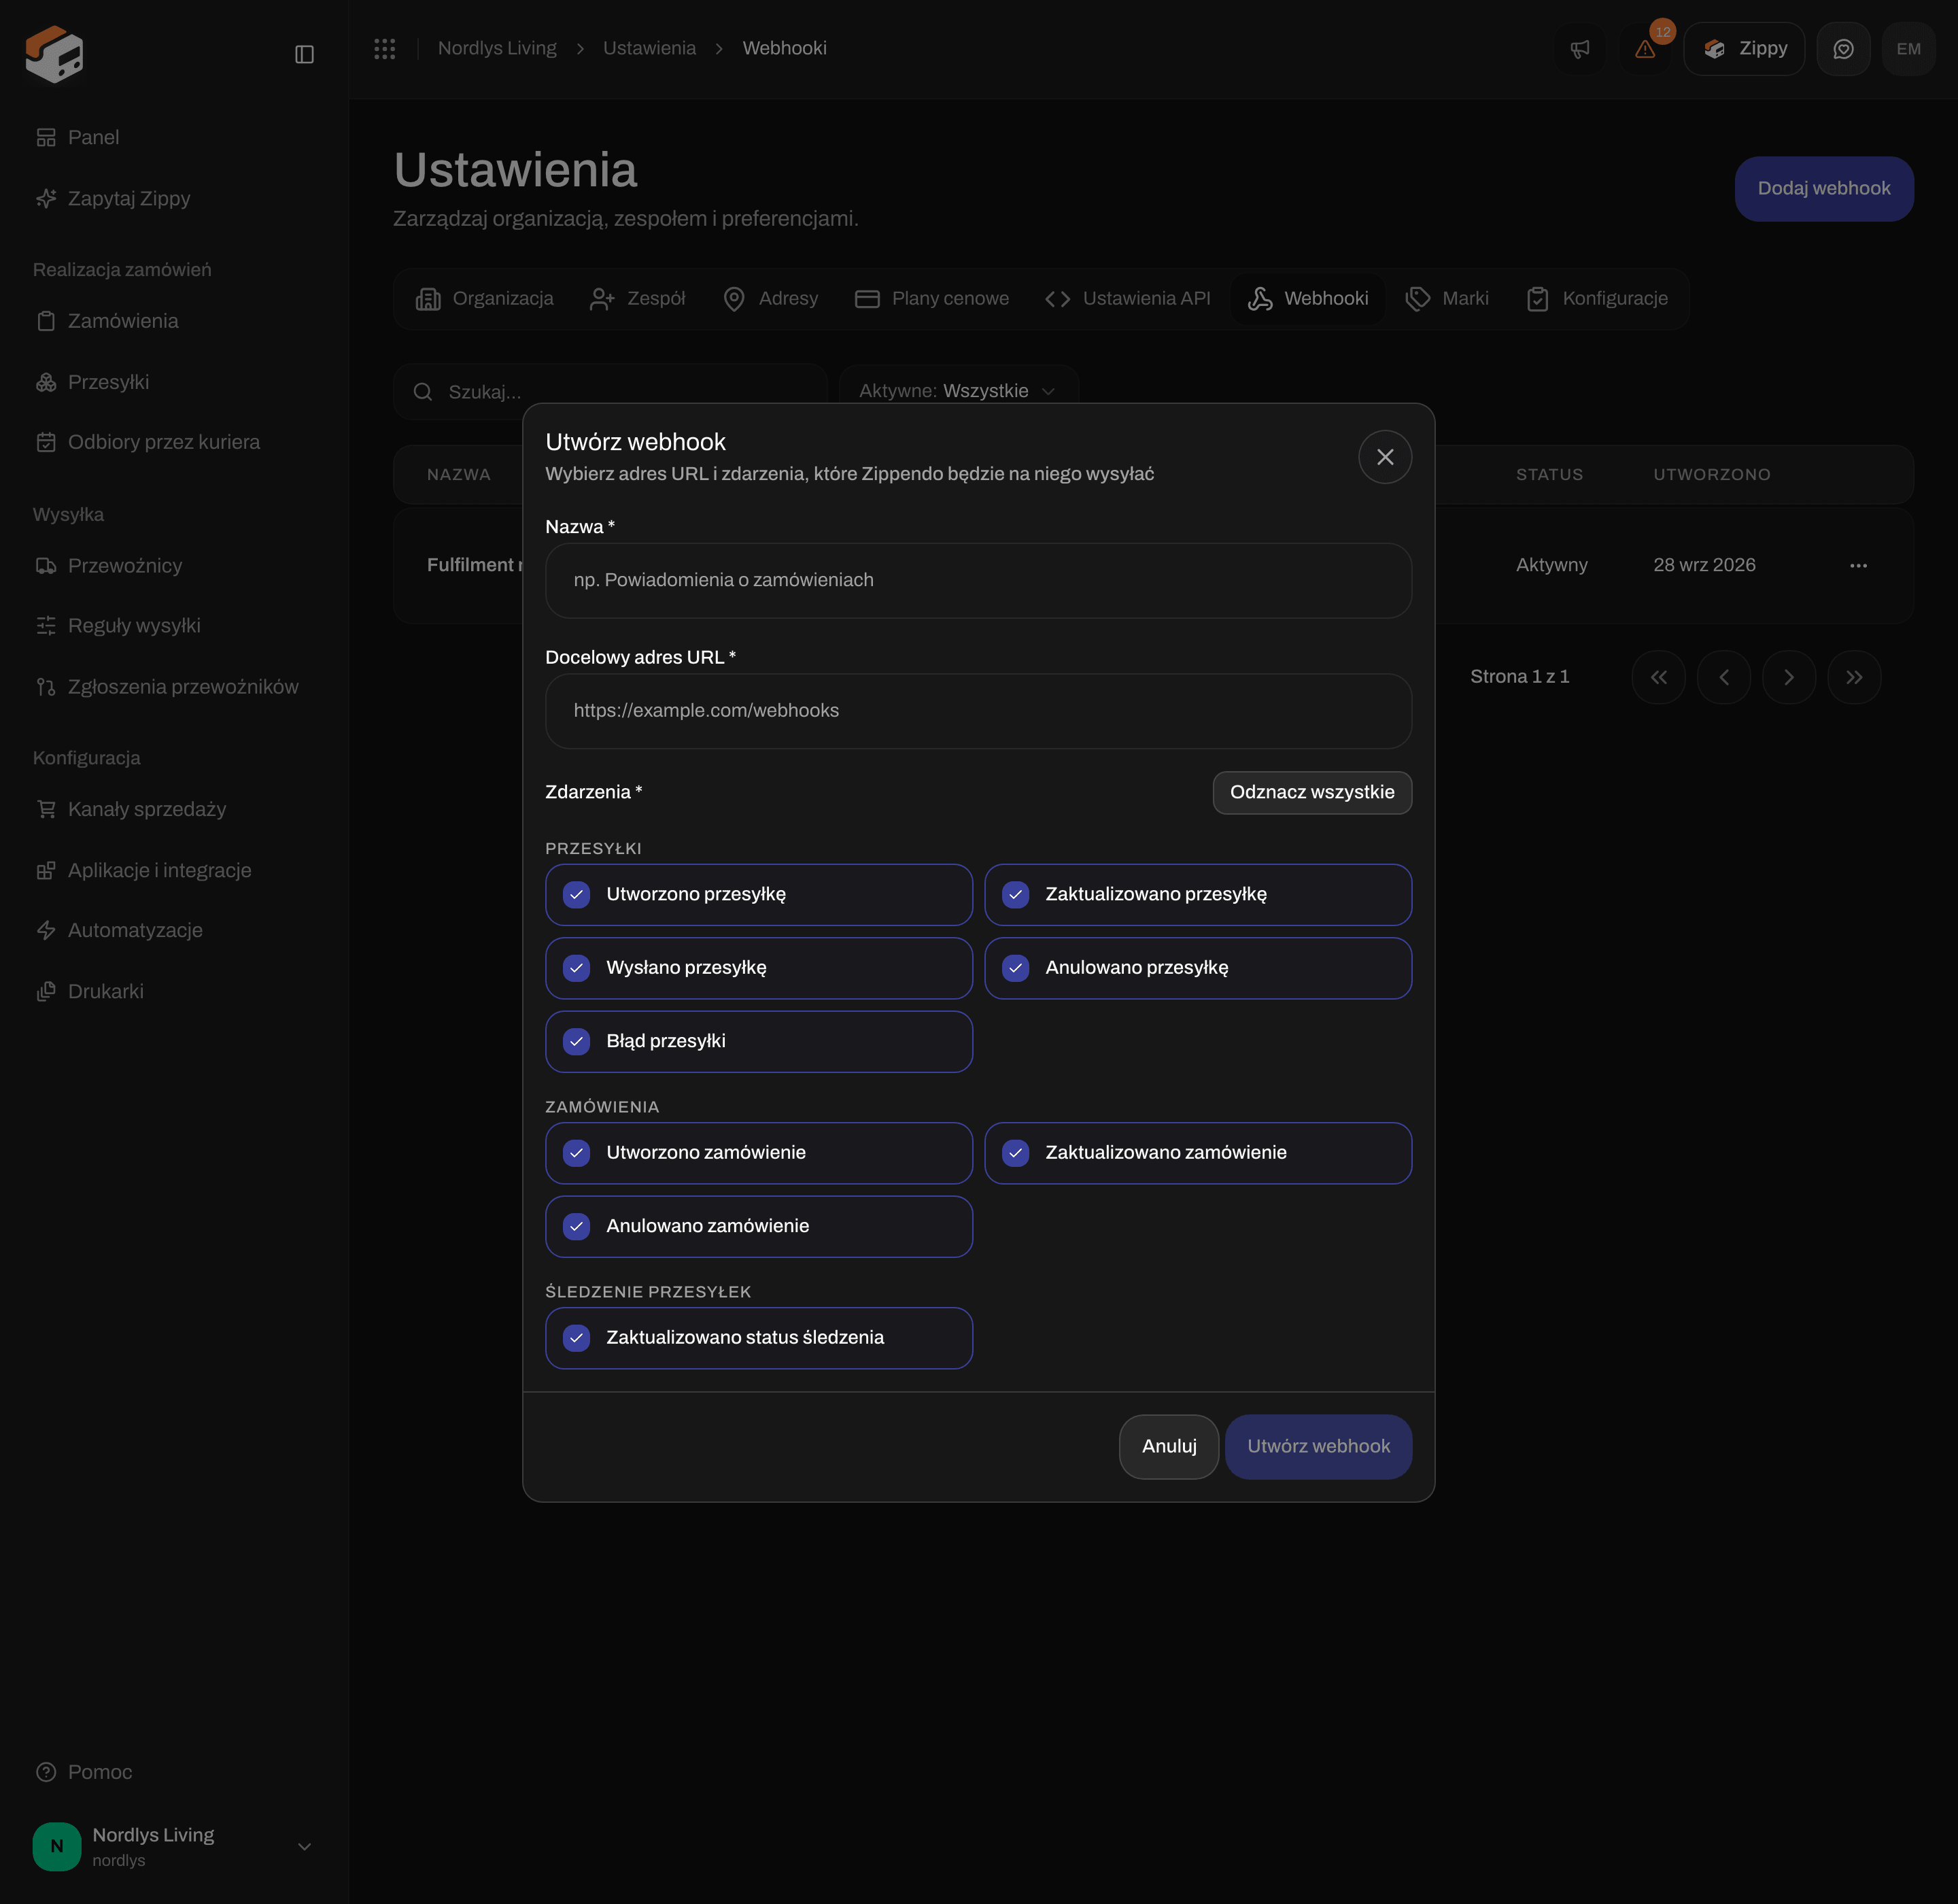Viewport: 1958px width, 1904px height.
Task: Open Zapytaj Zippy in sidebar
Action: click(x=113, y=199)
